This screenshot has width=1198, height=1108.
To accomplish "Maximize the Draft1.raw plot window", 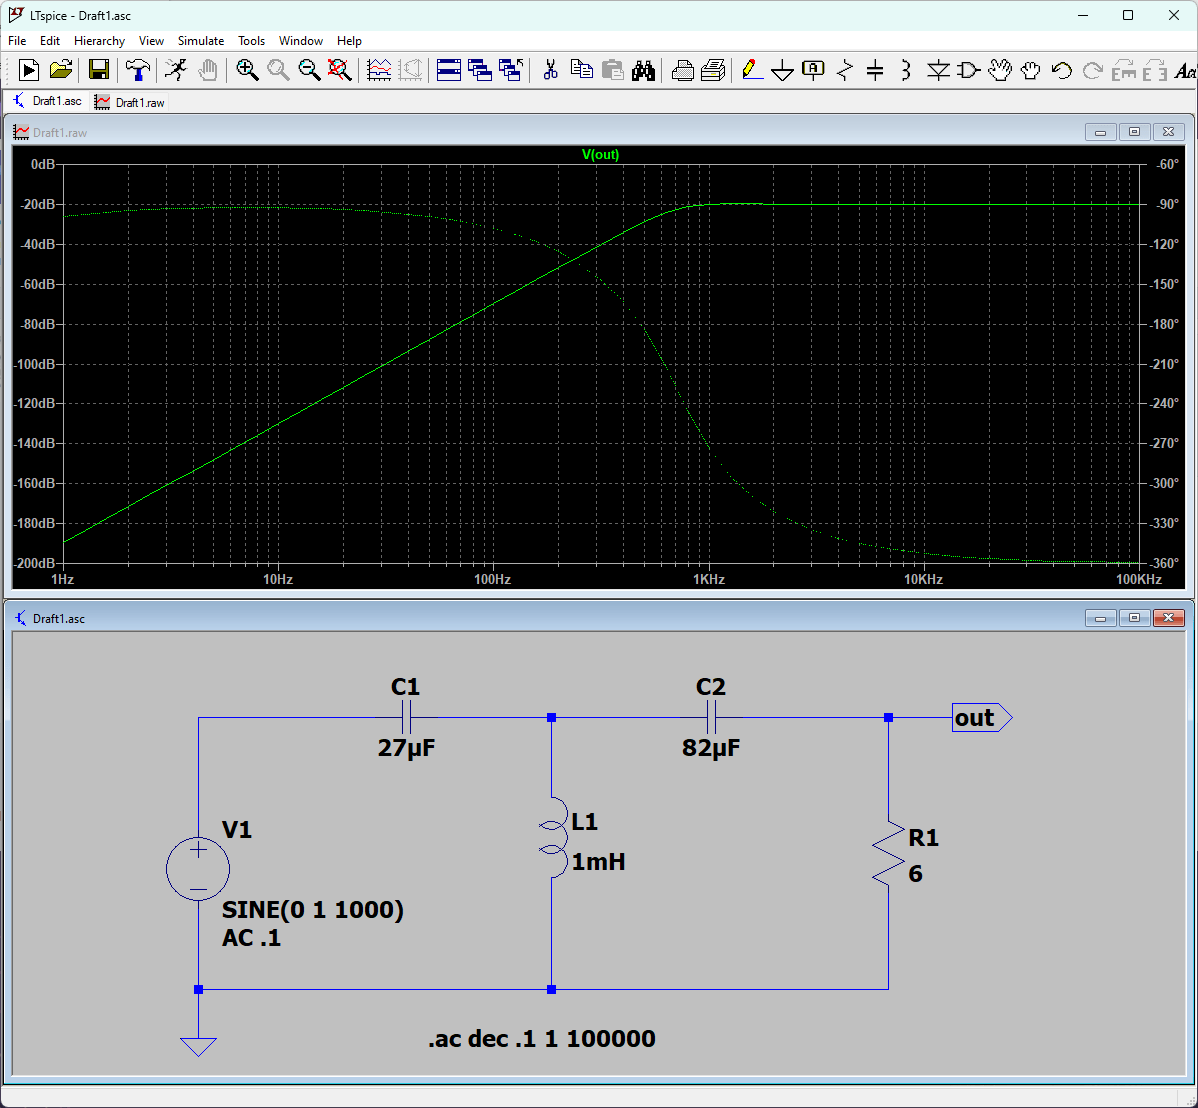I will 1135,132.
